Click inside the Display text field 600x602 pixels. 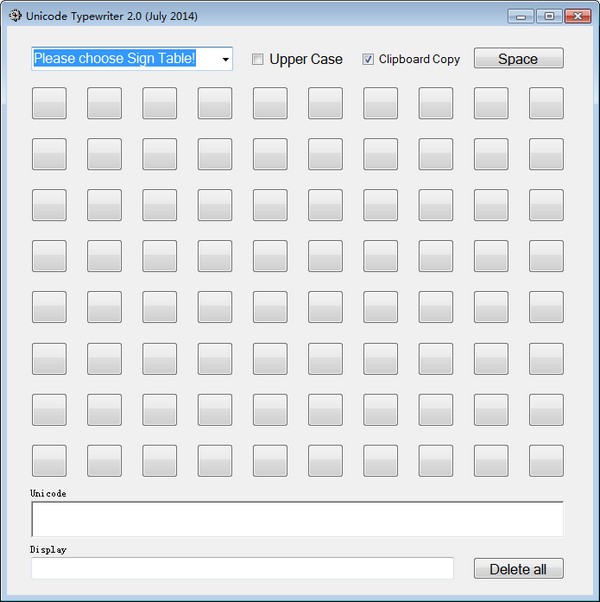242,568
